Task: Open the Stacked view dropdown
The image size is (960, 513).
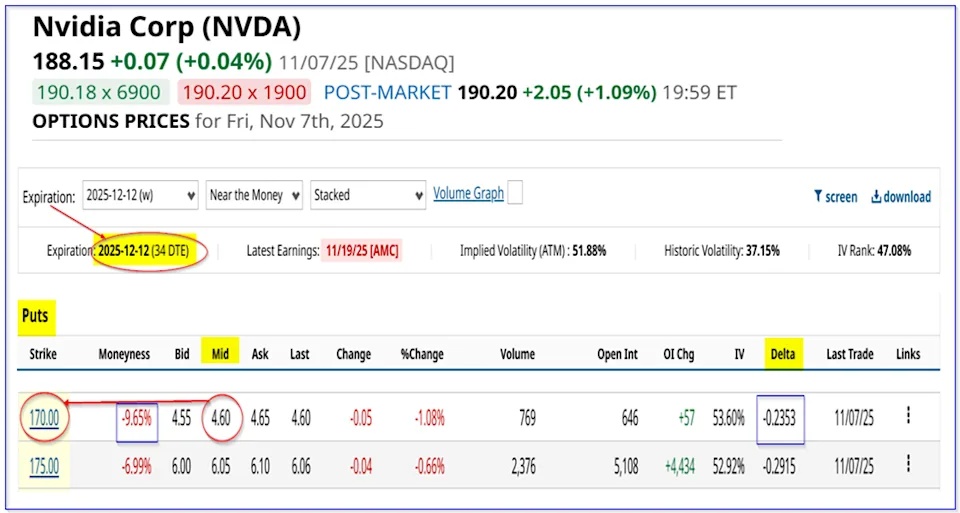Action: pyautogui.click(x=369, y=195)
